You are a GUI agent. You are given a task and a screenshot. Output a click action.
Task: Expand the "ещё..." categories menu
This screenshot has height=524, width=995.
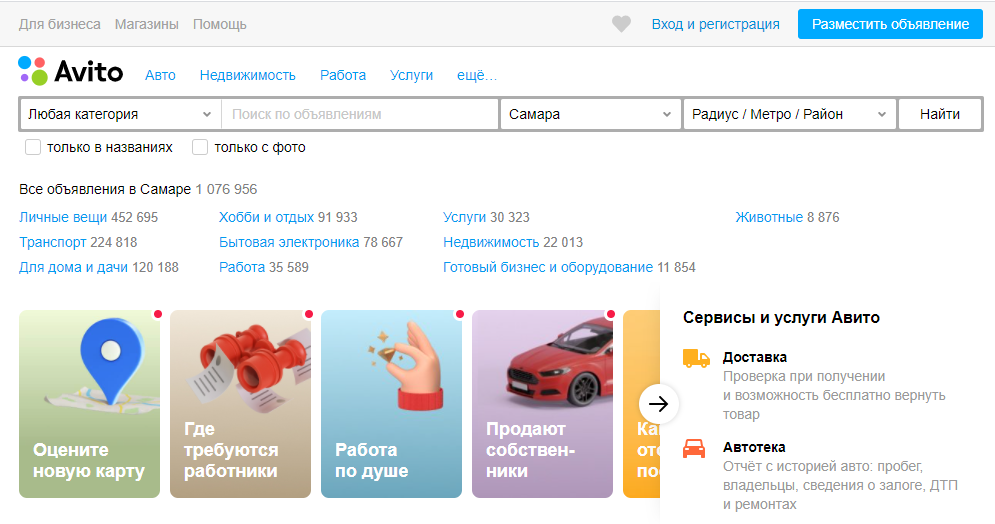click(x=477, y=75)
